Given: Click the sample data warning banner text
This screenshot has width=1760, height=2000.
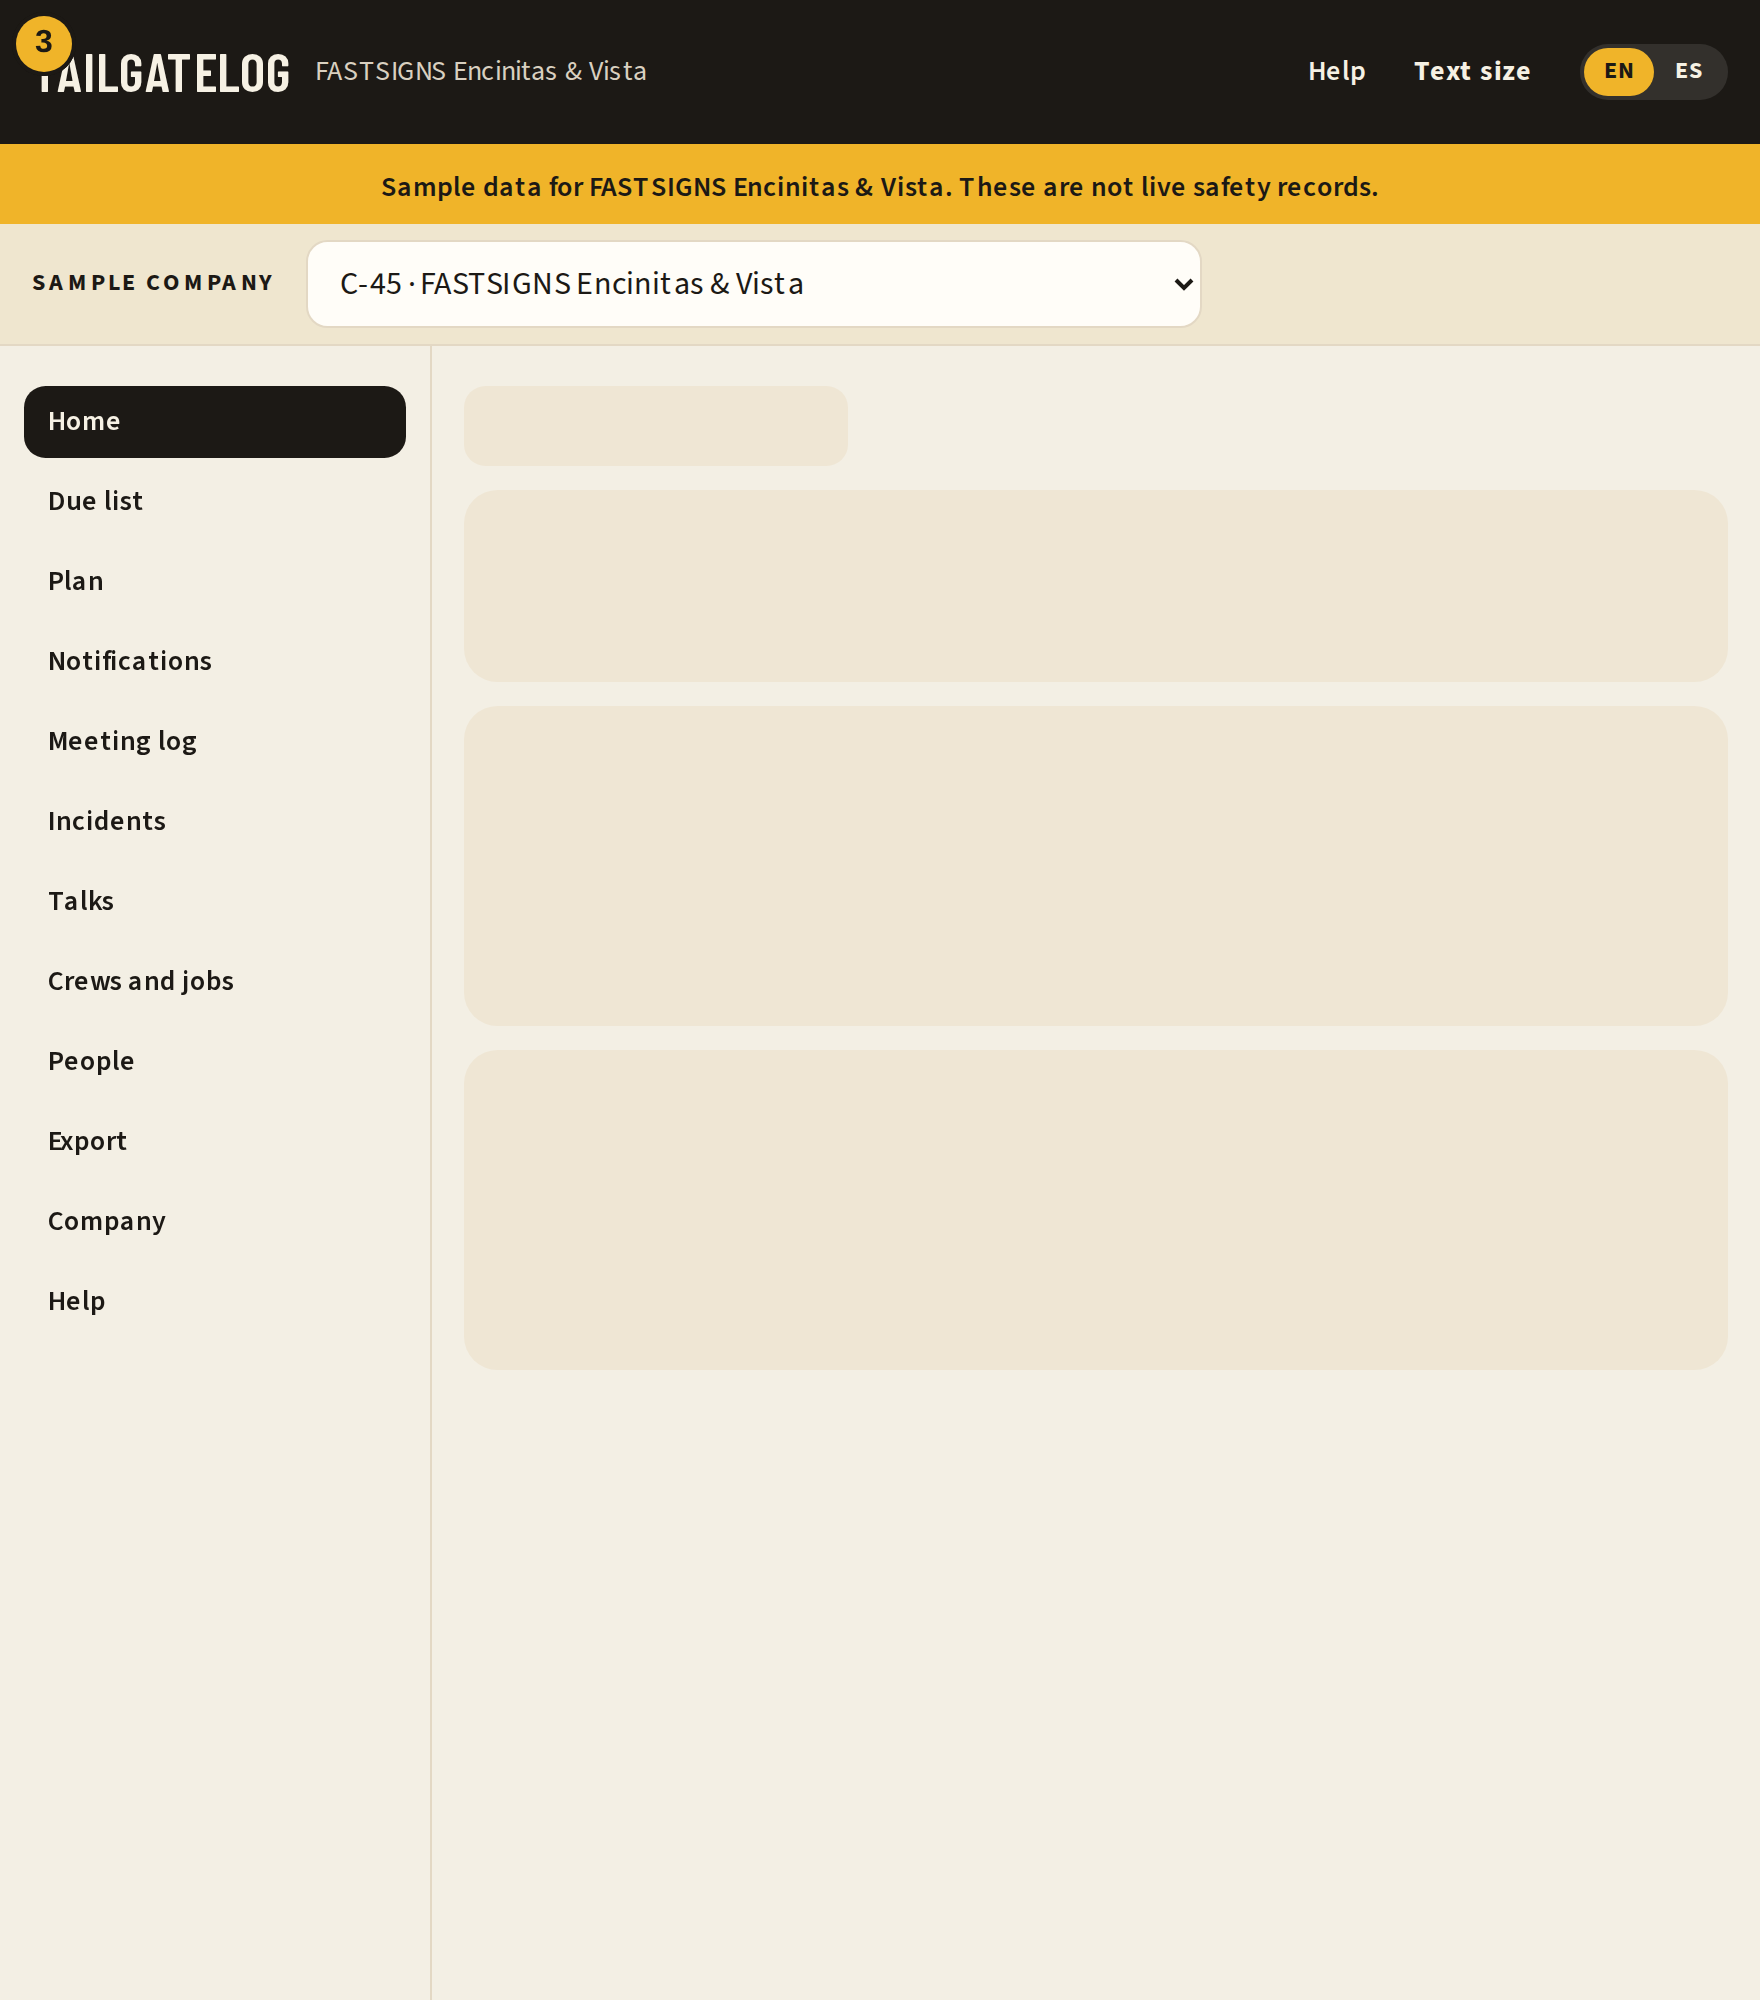Looking at the screenshot, I should point(880,187).
